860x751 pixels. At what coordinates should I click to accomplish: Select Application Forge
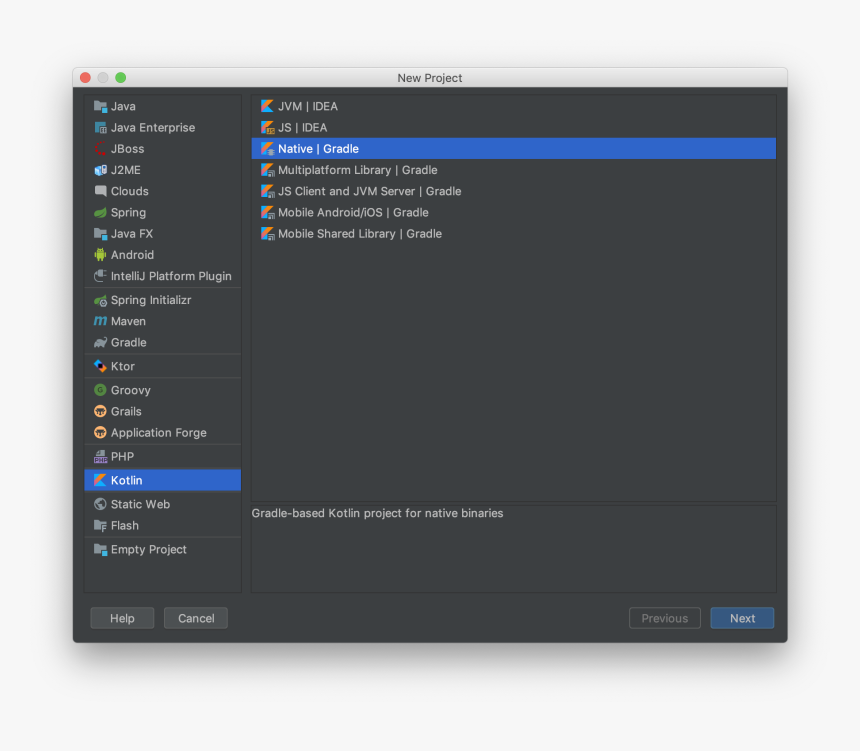(x=163, y=433)
